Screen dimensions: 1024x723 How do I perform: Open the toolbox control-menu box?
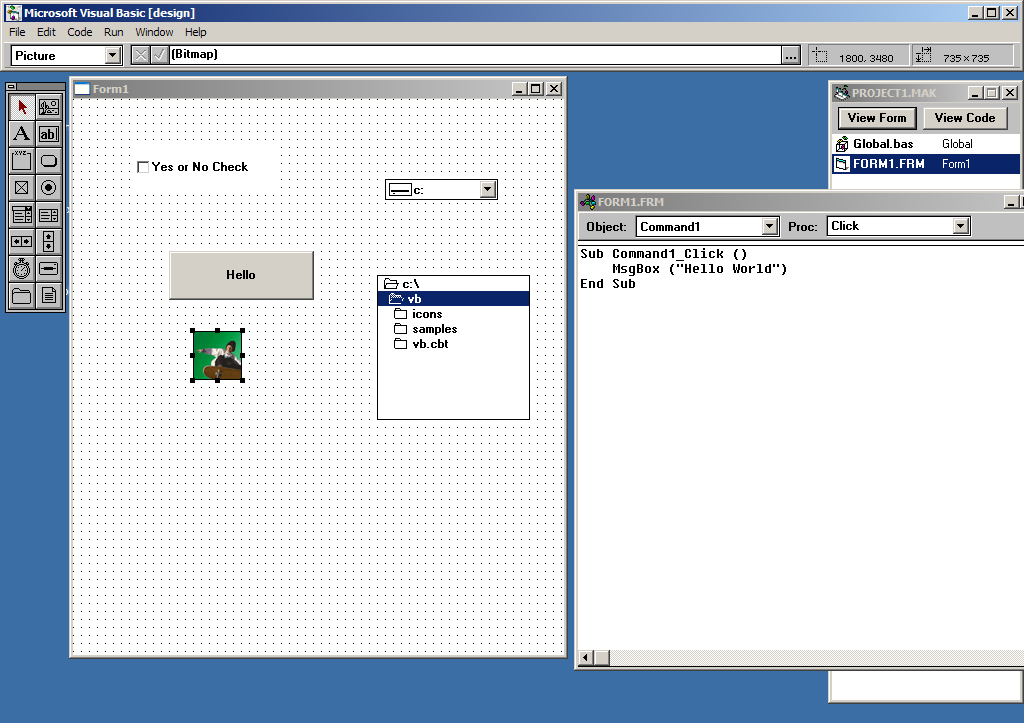click(12, 86)
